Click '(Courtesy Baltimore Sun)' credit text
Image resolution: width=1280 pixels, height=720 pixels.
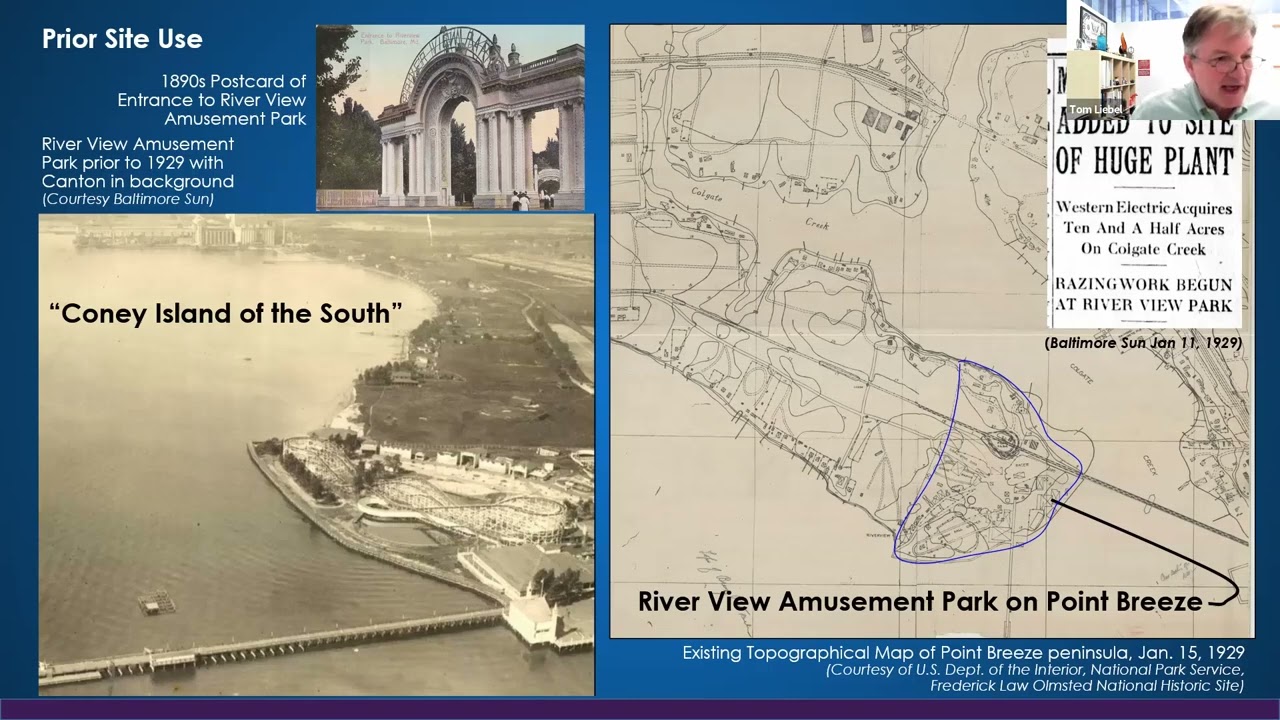click(128, 199)
